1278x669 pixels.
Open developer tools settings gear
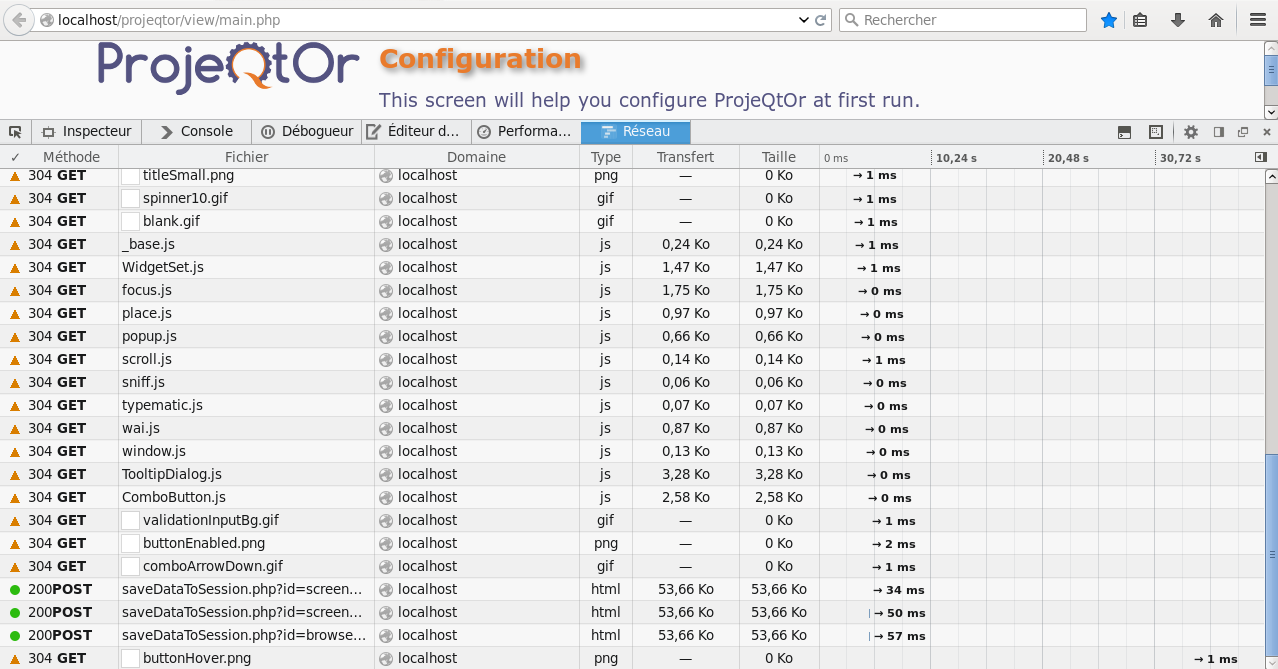click(1190, 132)
